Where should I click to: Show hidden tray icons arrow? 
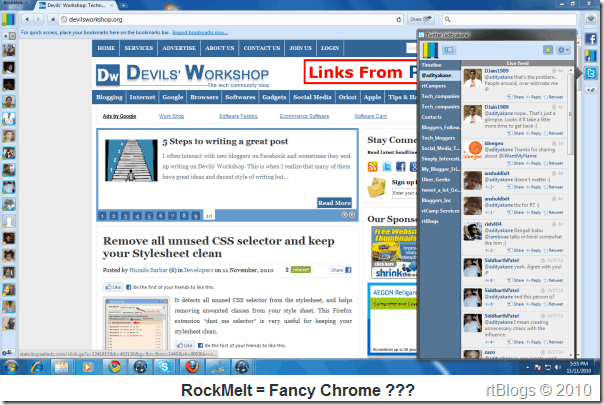coord(527,368)
